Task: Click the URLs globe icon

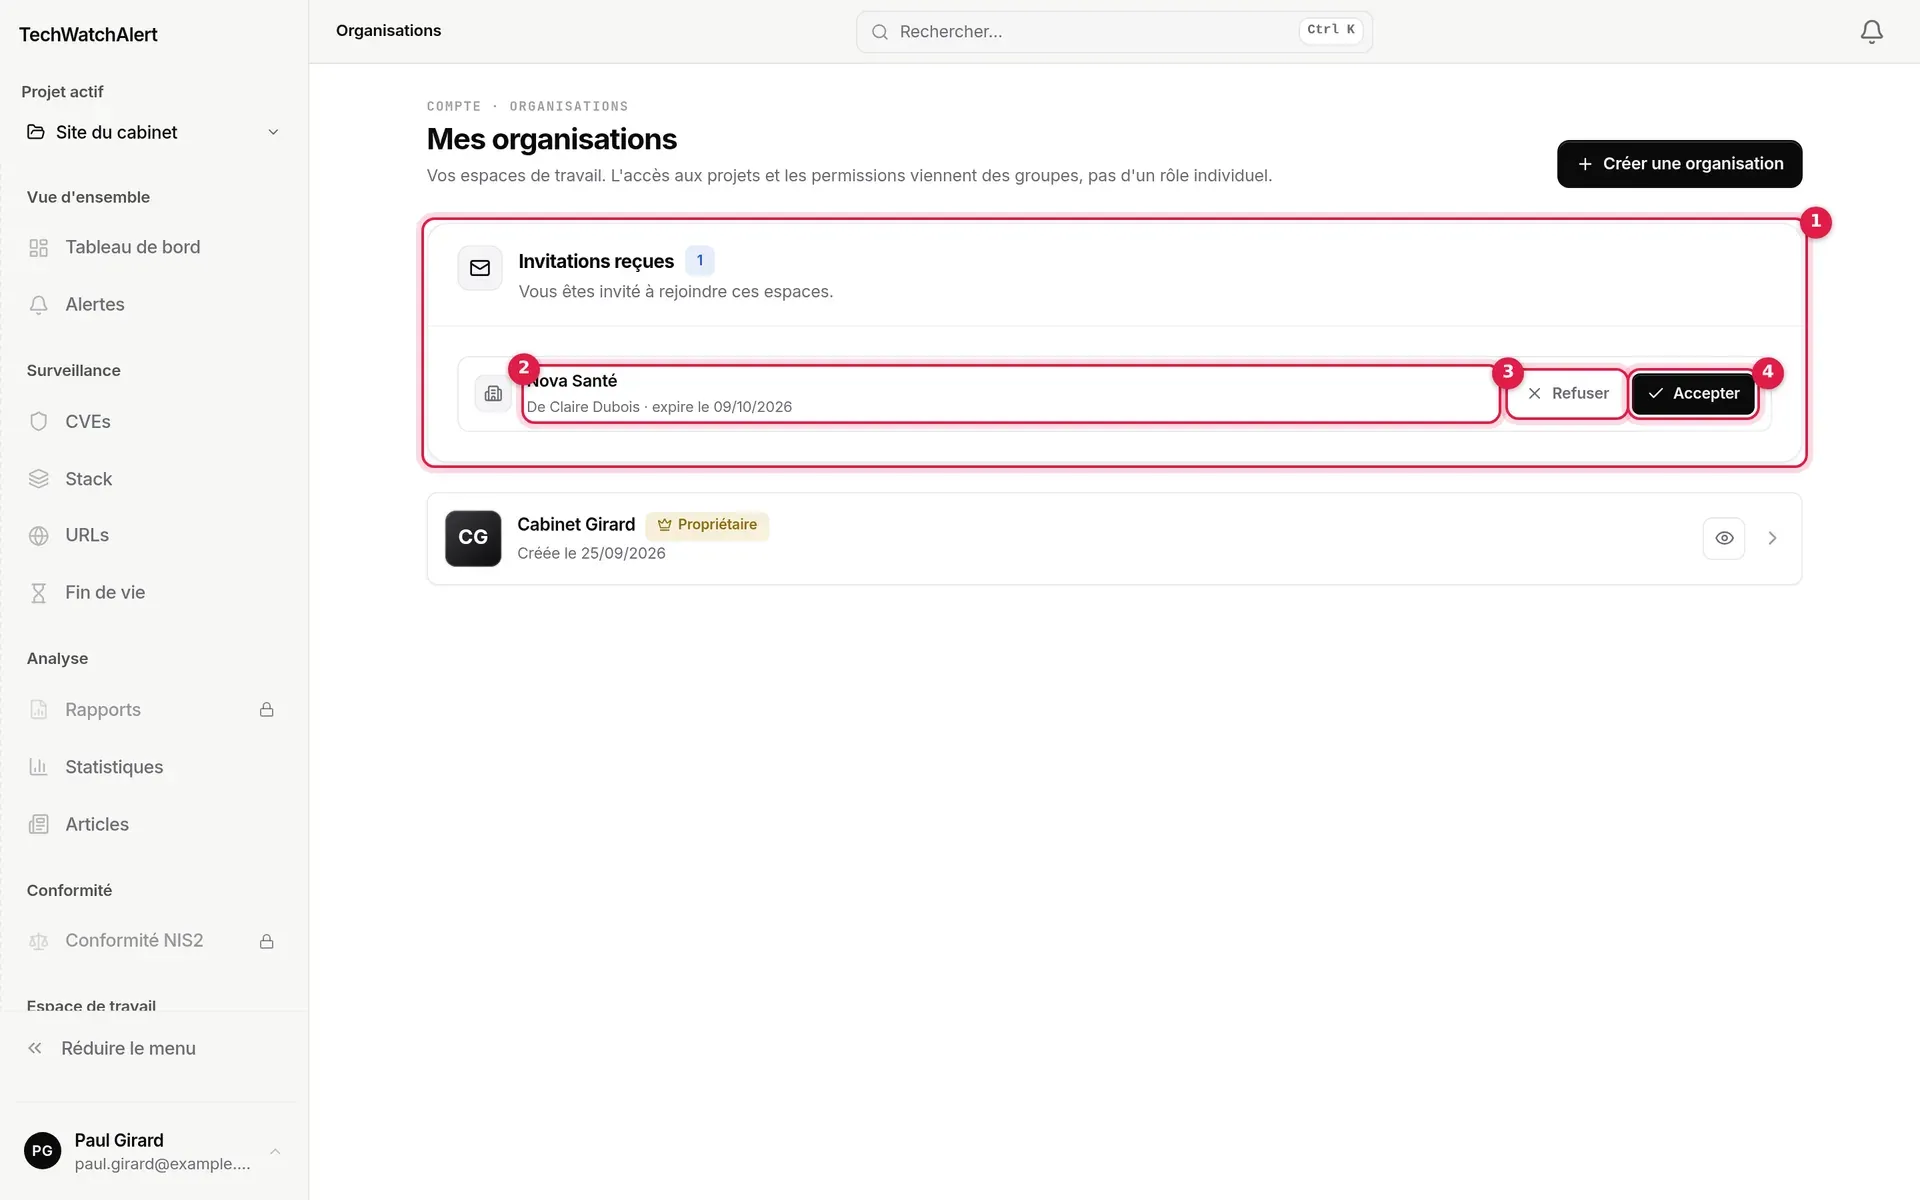Action: [x=39, y=536]
